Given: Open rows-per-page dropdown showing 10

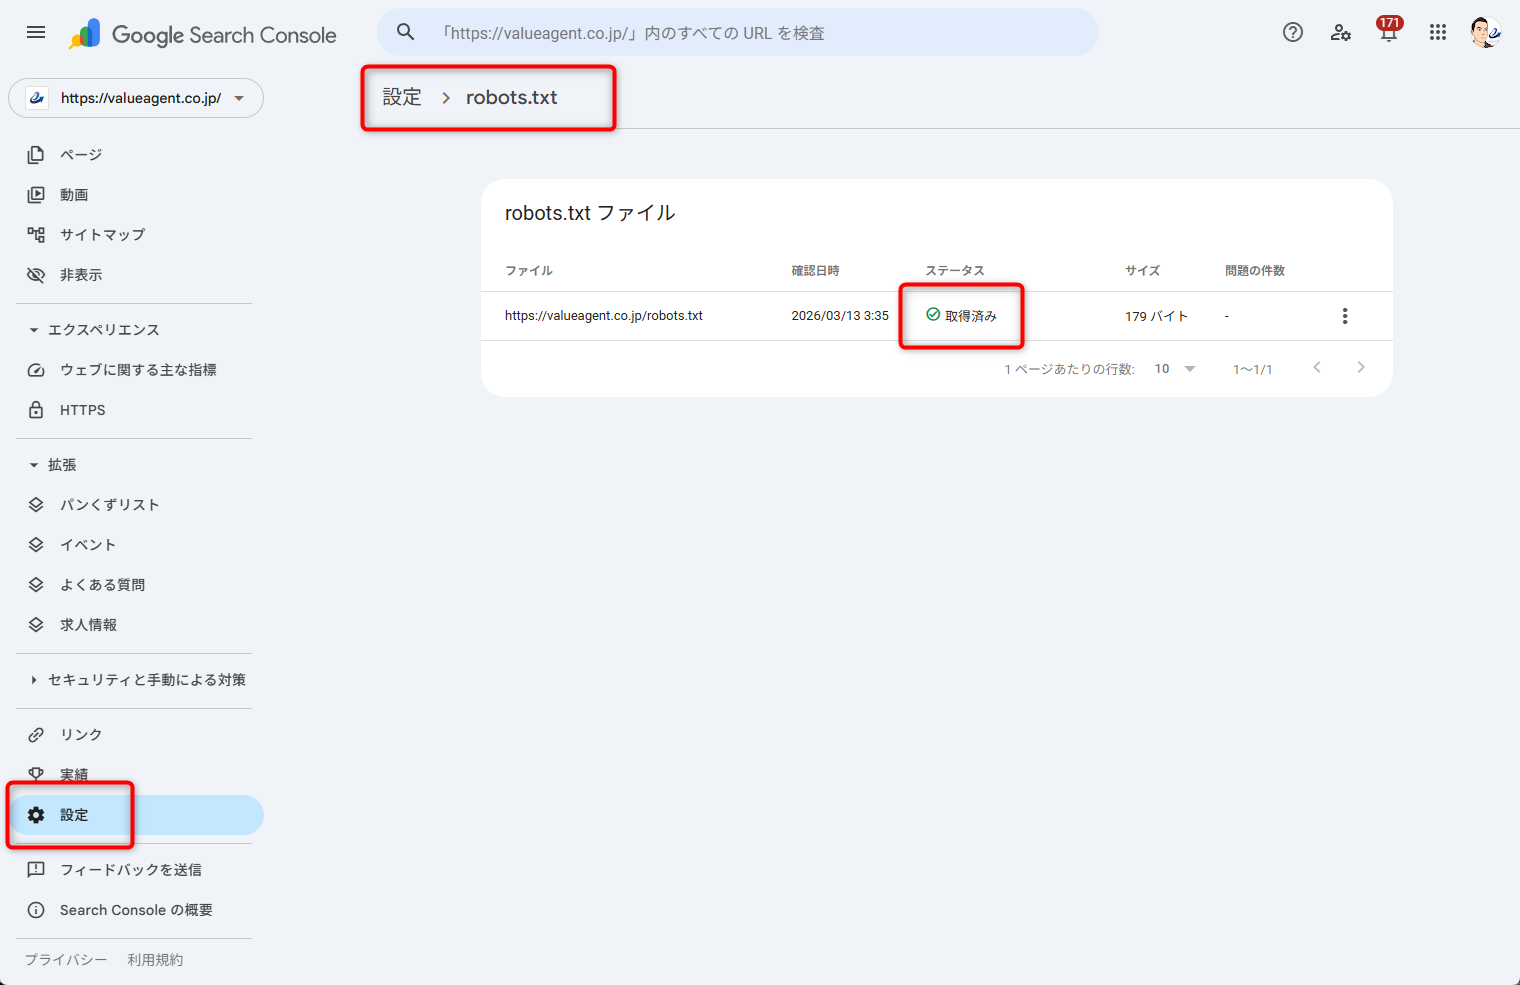Looking at the screenshot, I should (x=1175, y=369).
